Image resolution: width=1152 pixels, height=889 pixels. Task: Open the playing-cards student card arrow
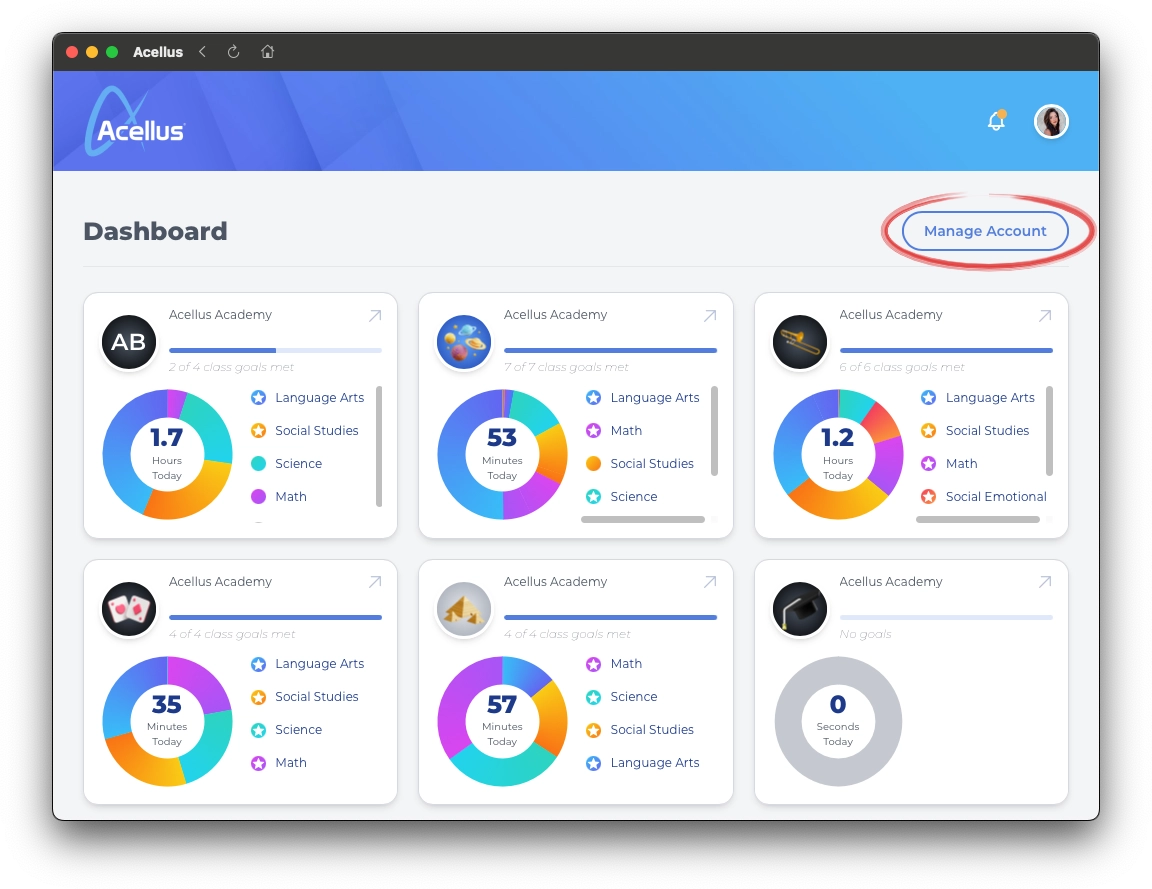click(x=375, y=582)
